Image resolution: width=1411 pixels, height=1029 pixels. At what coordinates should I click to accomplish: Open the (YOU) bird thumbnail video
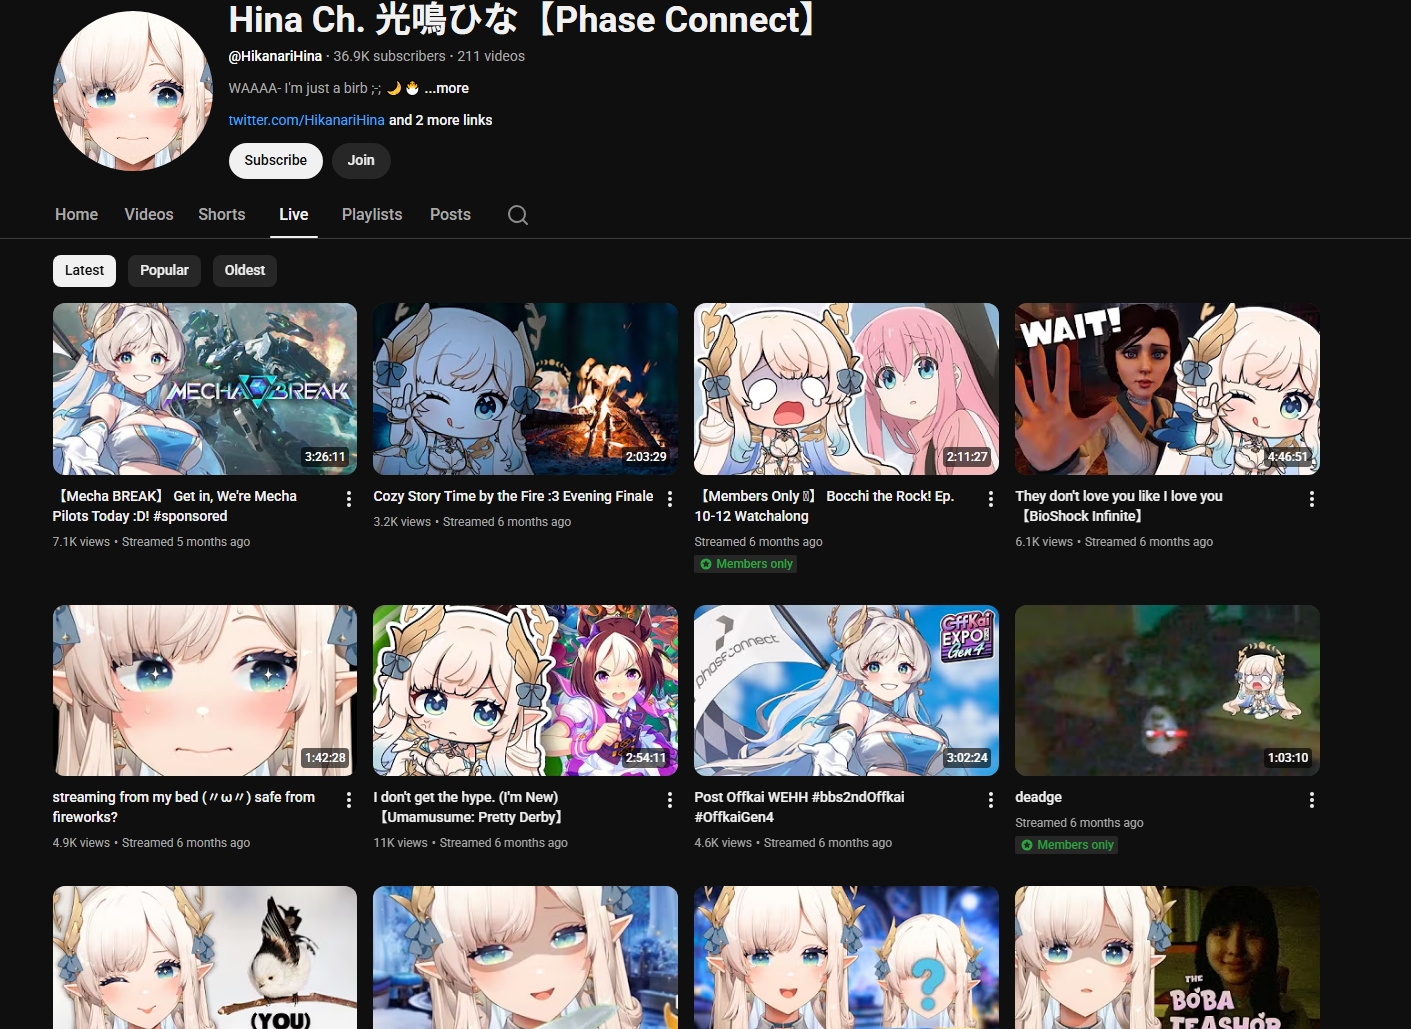pos(205,957)
